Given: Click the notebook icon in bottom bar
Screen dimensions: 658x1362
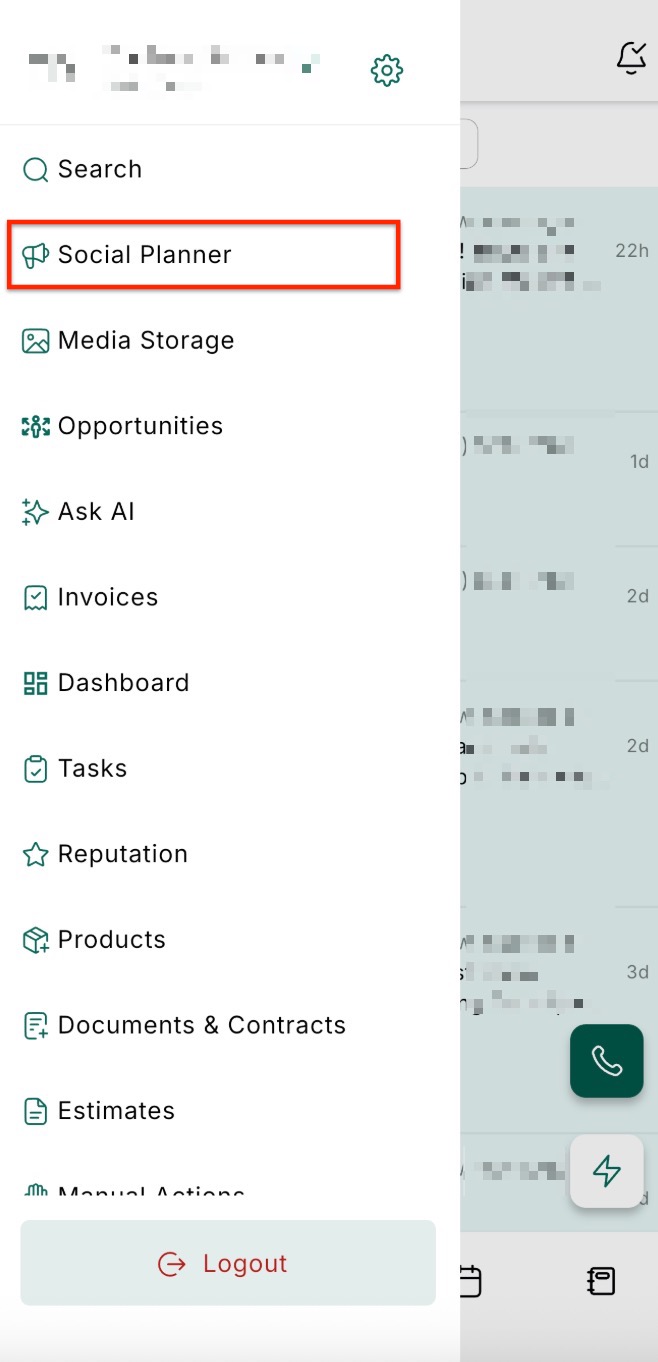Looking at the screenshot, I should point(601,1281).
